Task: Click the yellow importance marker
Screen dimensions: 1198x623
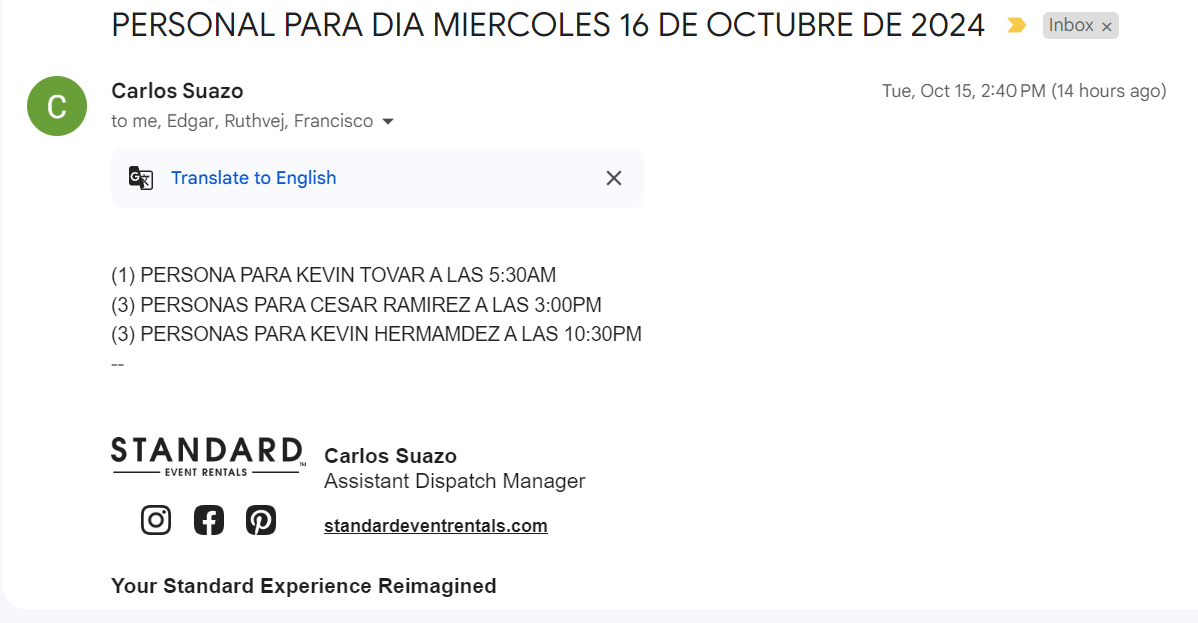Action: click(x=1017, y=26)
